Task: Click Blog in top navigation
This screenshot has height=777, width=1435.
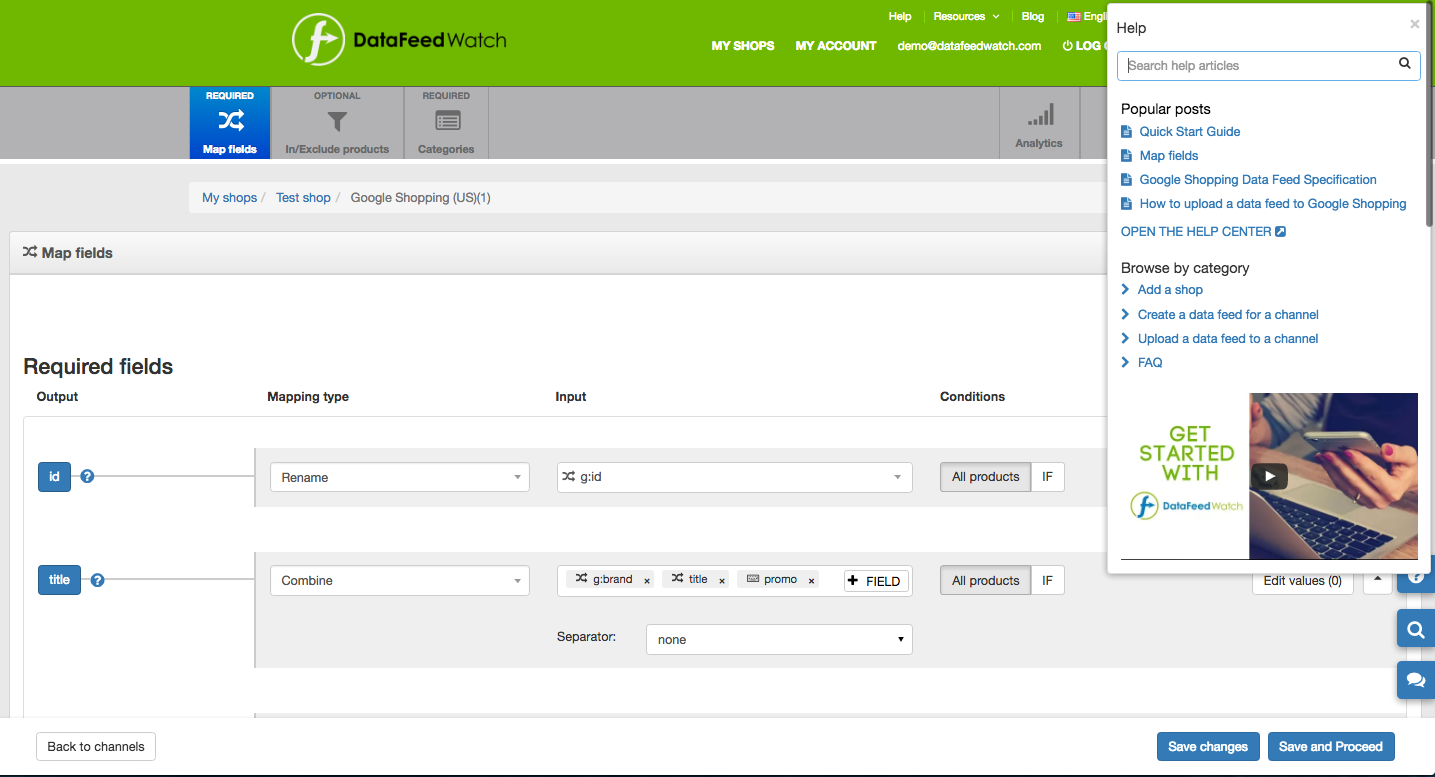Action: coord(1033,16)
